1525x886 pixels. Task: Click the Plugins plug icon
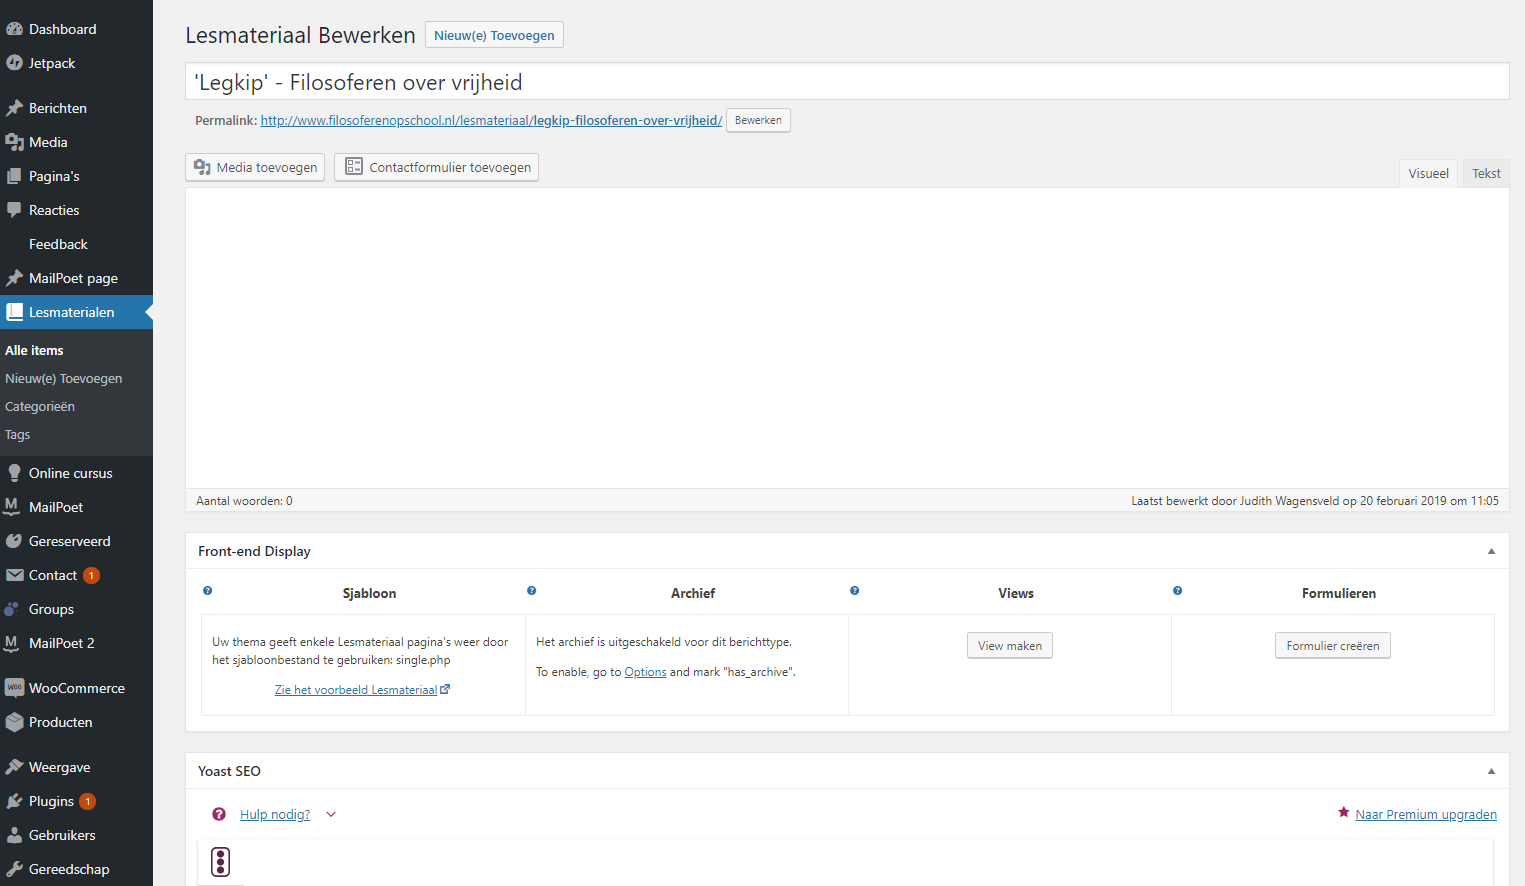coord(15,801)
